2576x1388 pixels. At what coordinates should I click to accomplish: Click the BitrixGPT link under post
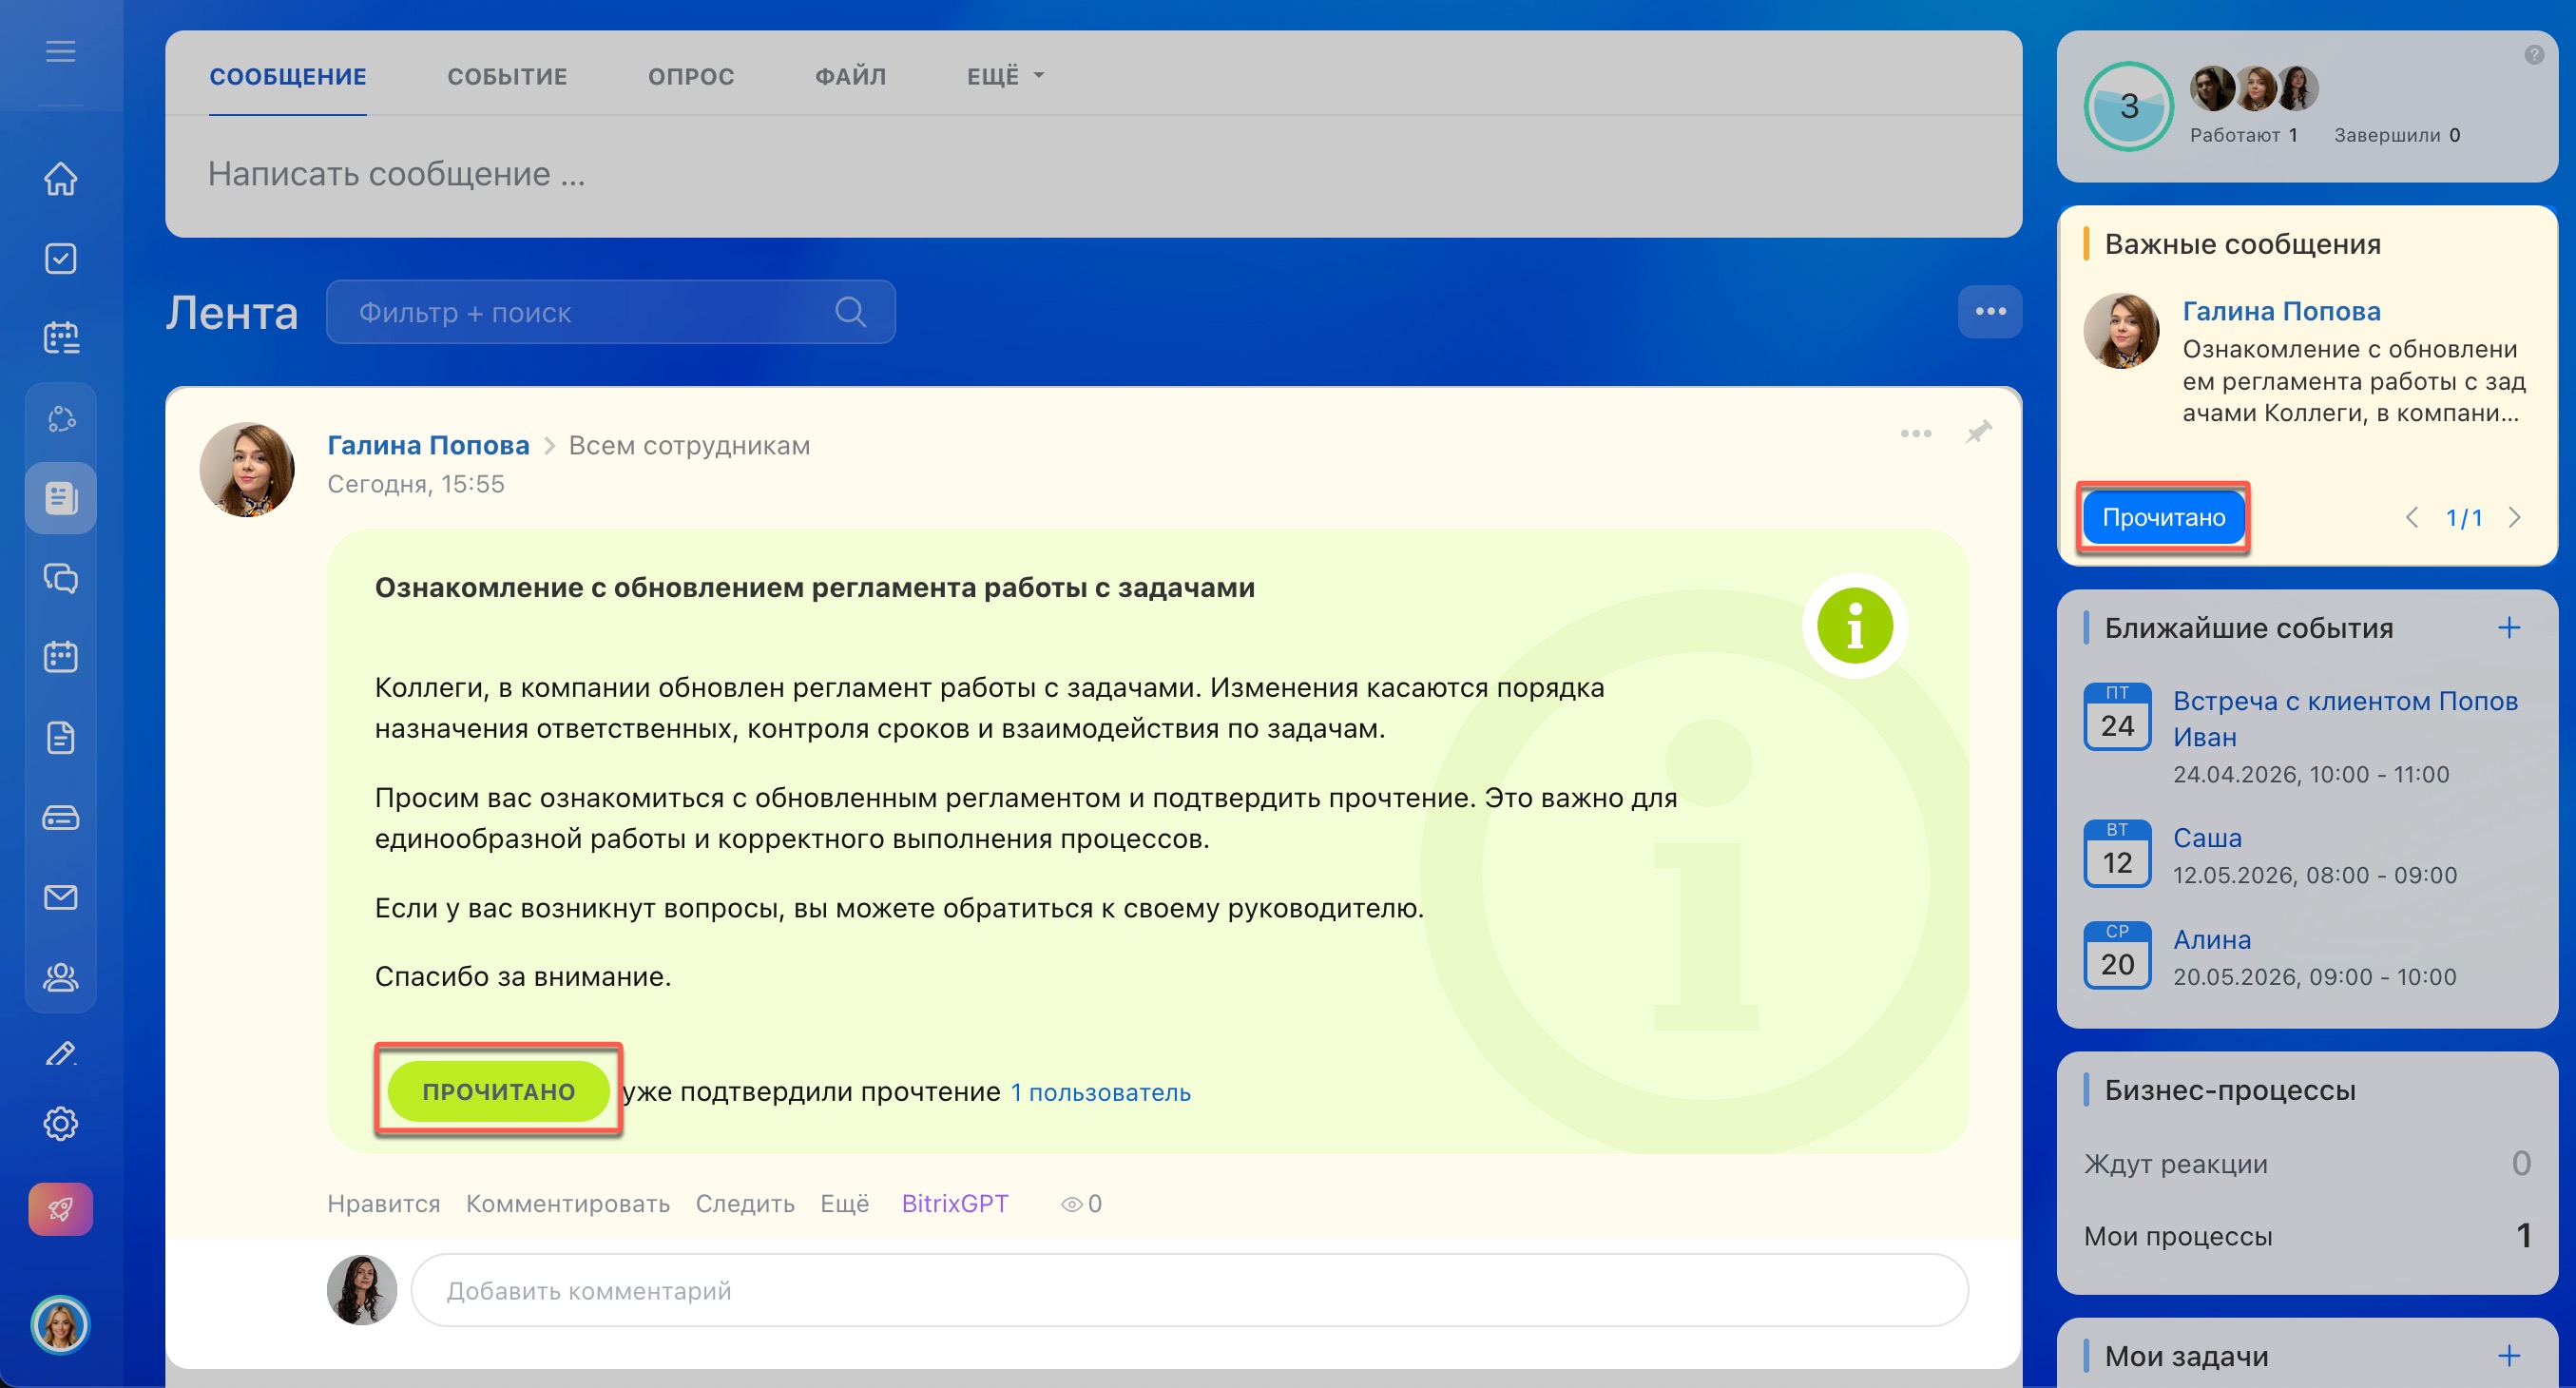(x=954, y=1204)
